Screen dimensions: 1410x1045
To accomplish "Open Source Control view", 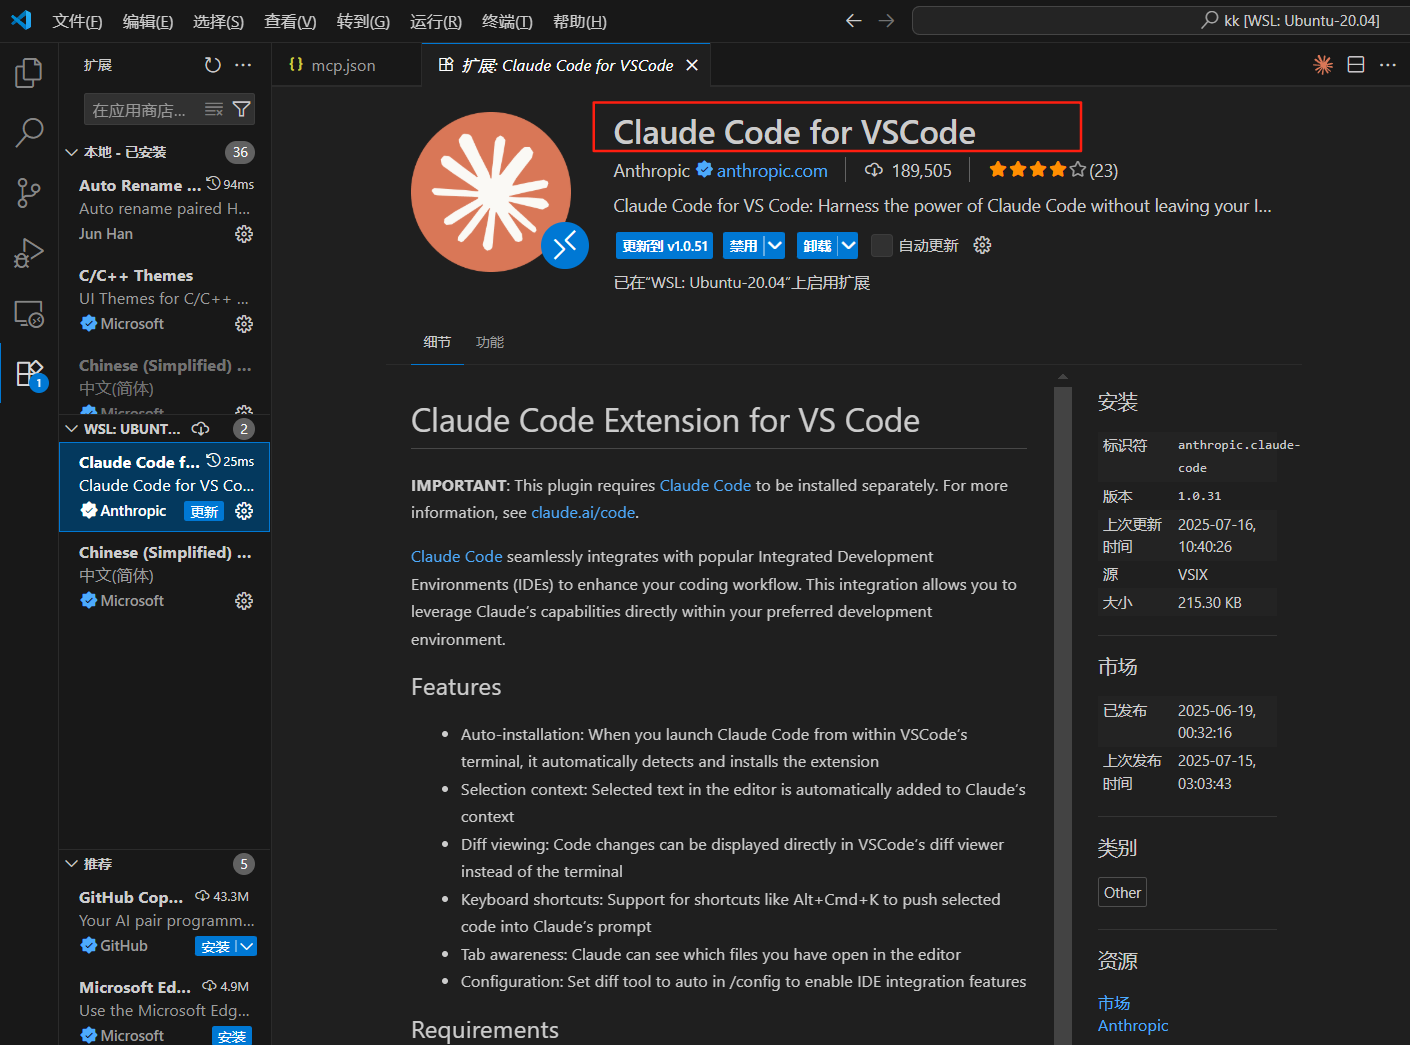I will pos(29,192).
